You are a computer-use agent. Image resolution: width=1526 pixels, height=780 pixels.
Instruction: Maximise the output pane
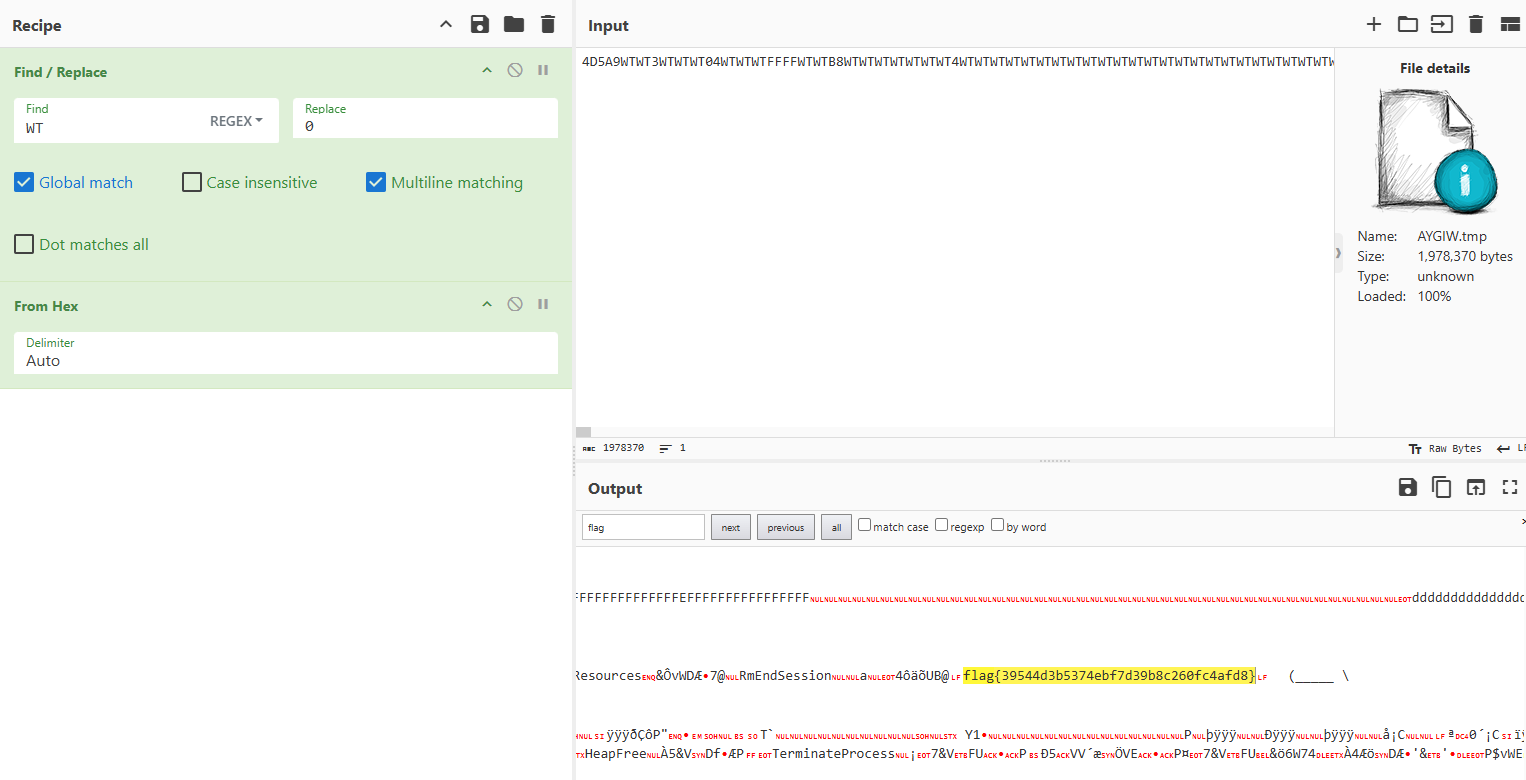click(1510, 487)
